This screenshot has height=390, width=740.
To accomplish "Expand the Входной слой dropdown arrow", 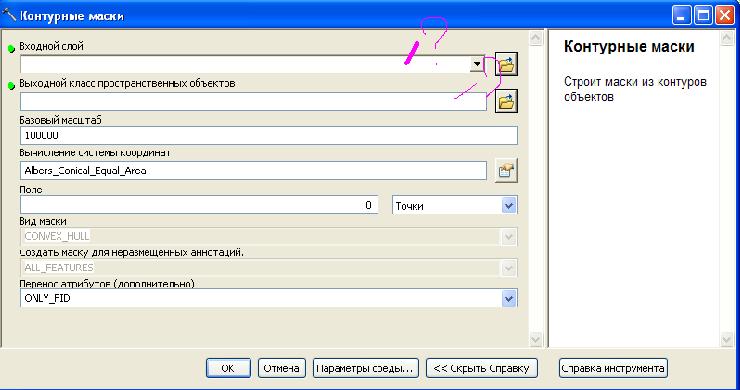I will (x=477, y=64).
